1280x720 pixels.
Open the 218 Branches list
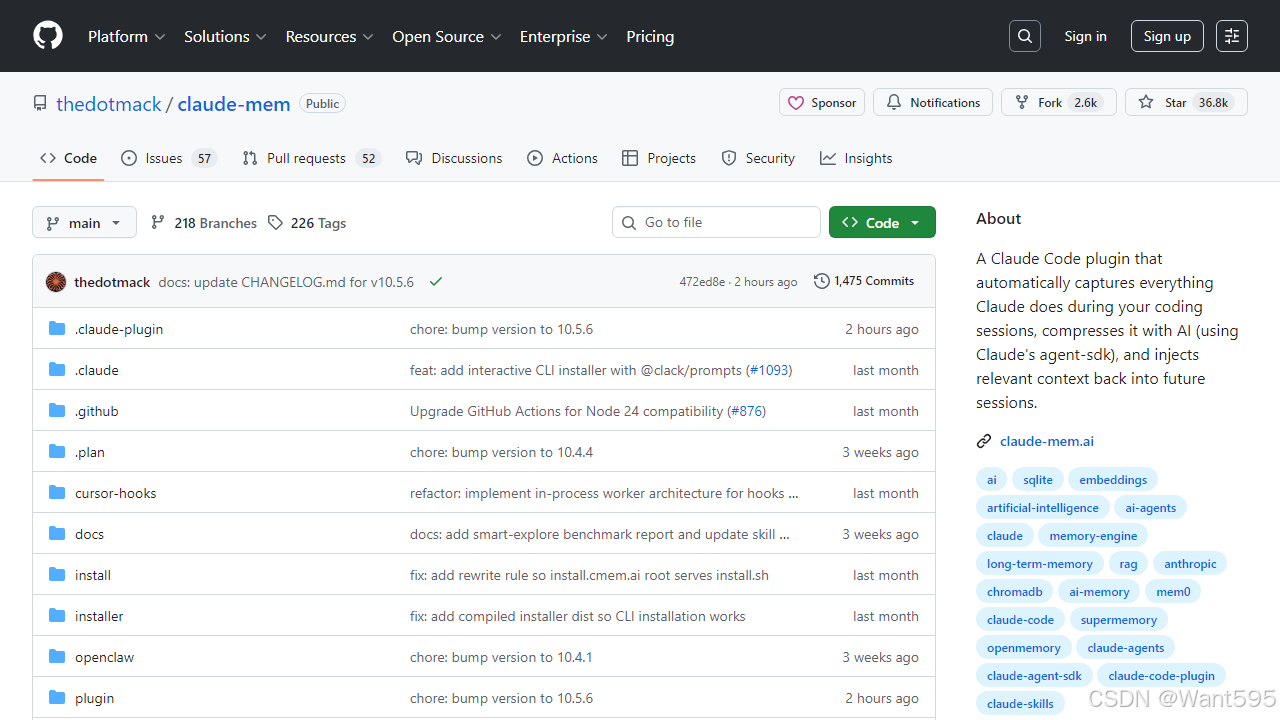click(x=203, y=223)
